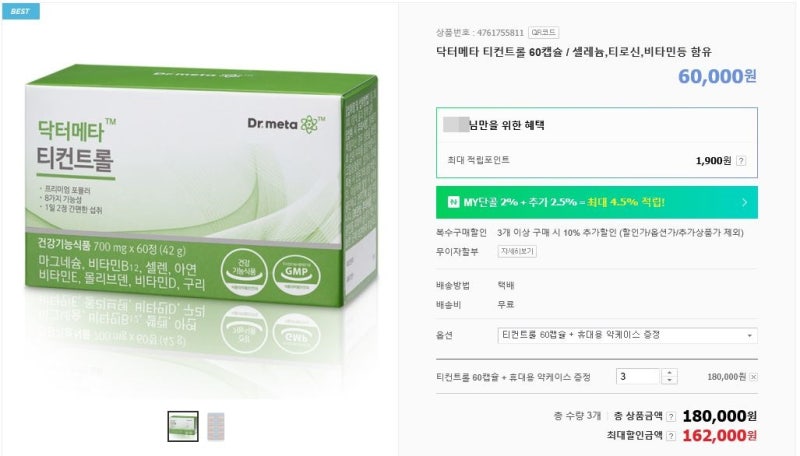This screenshot has height=456, width=800.
Task: Click the MY단골 최대 4.5% 적립 banner
Action: click(596, 202)
